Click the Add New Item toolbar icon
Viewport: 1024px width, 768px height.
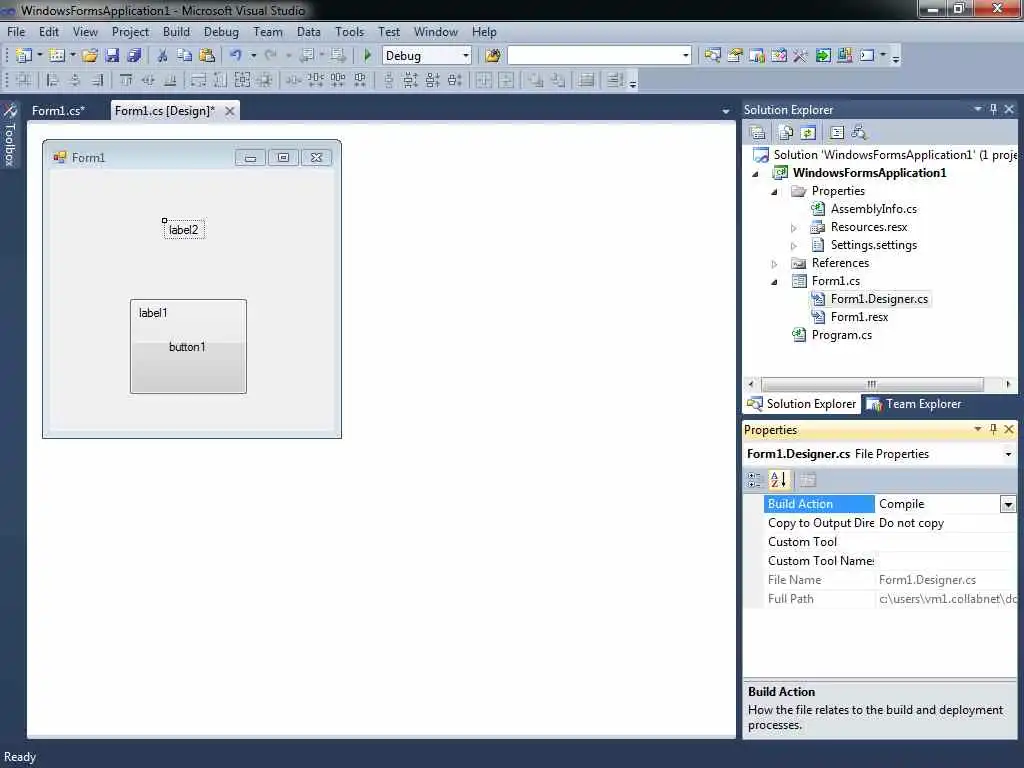[57, 56]
